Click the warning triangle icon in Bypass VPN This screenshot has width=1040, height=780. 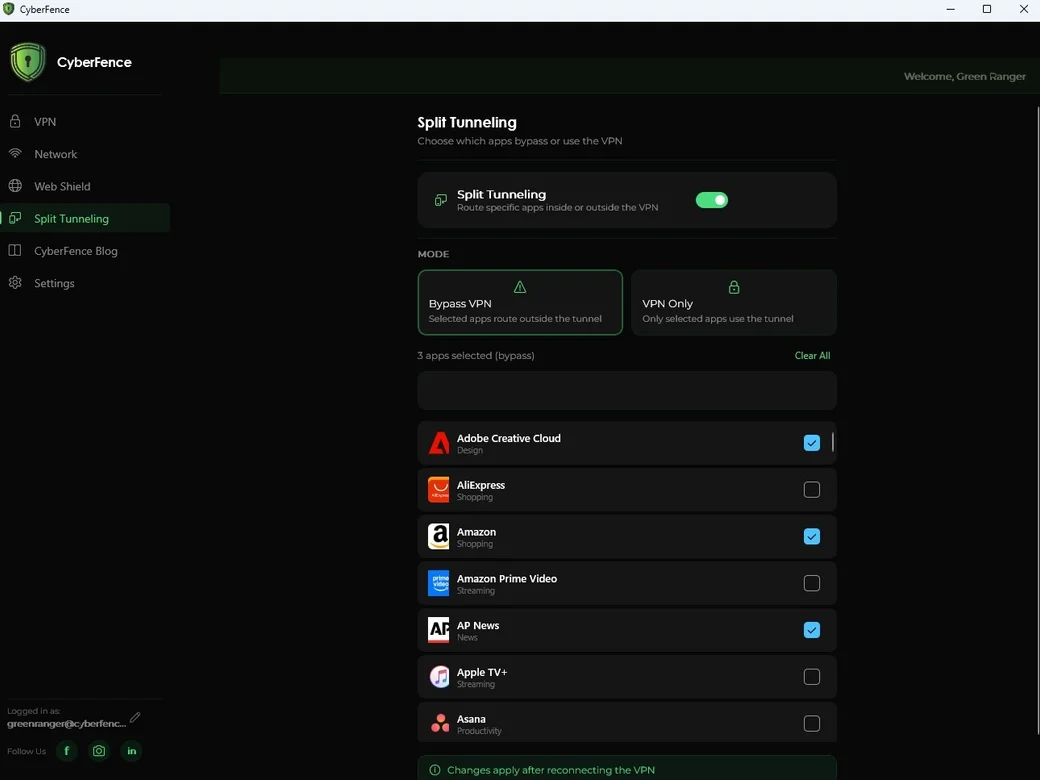[x=520, y=287]
